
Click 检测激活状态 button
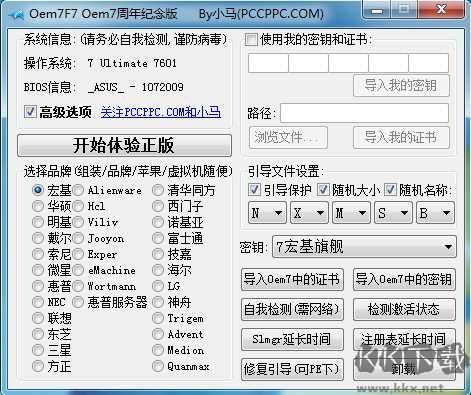coord(404,309)
